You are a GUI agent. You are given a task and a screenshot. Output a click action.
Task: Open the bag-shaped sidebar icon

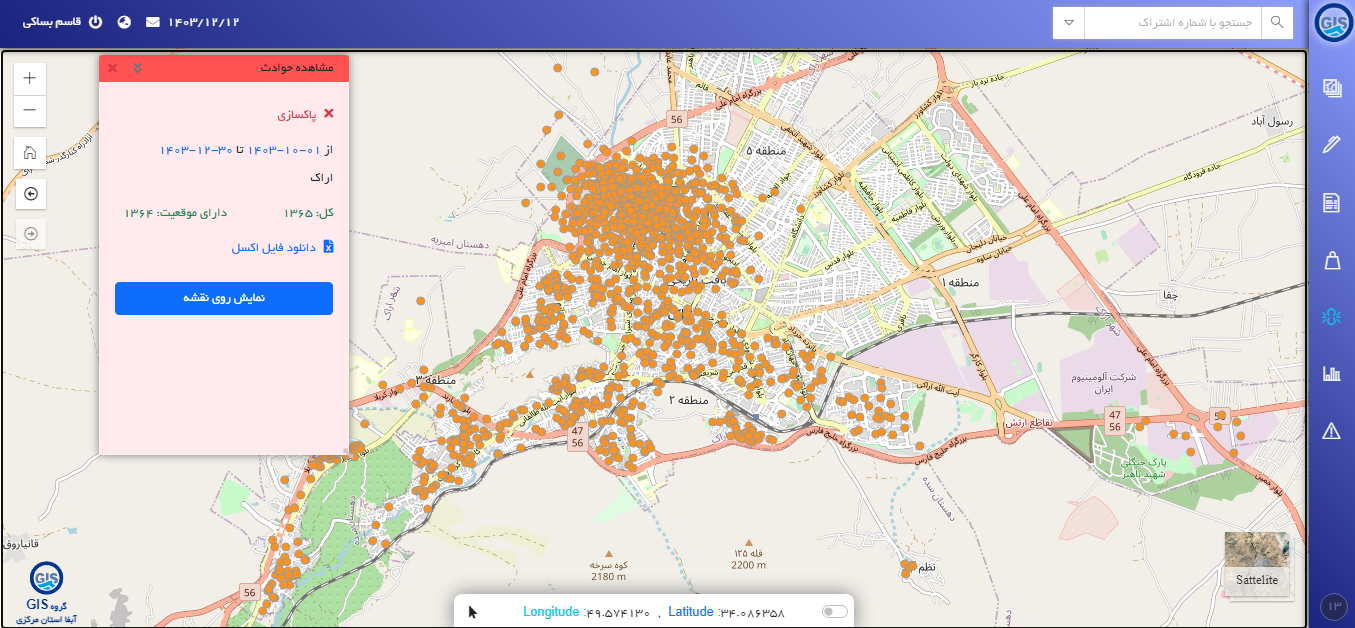1331,260
